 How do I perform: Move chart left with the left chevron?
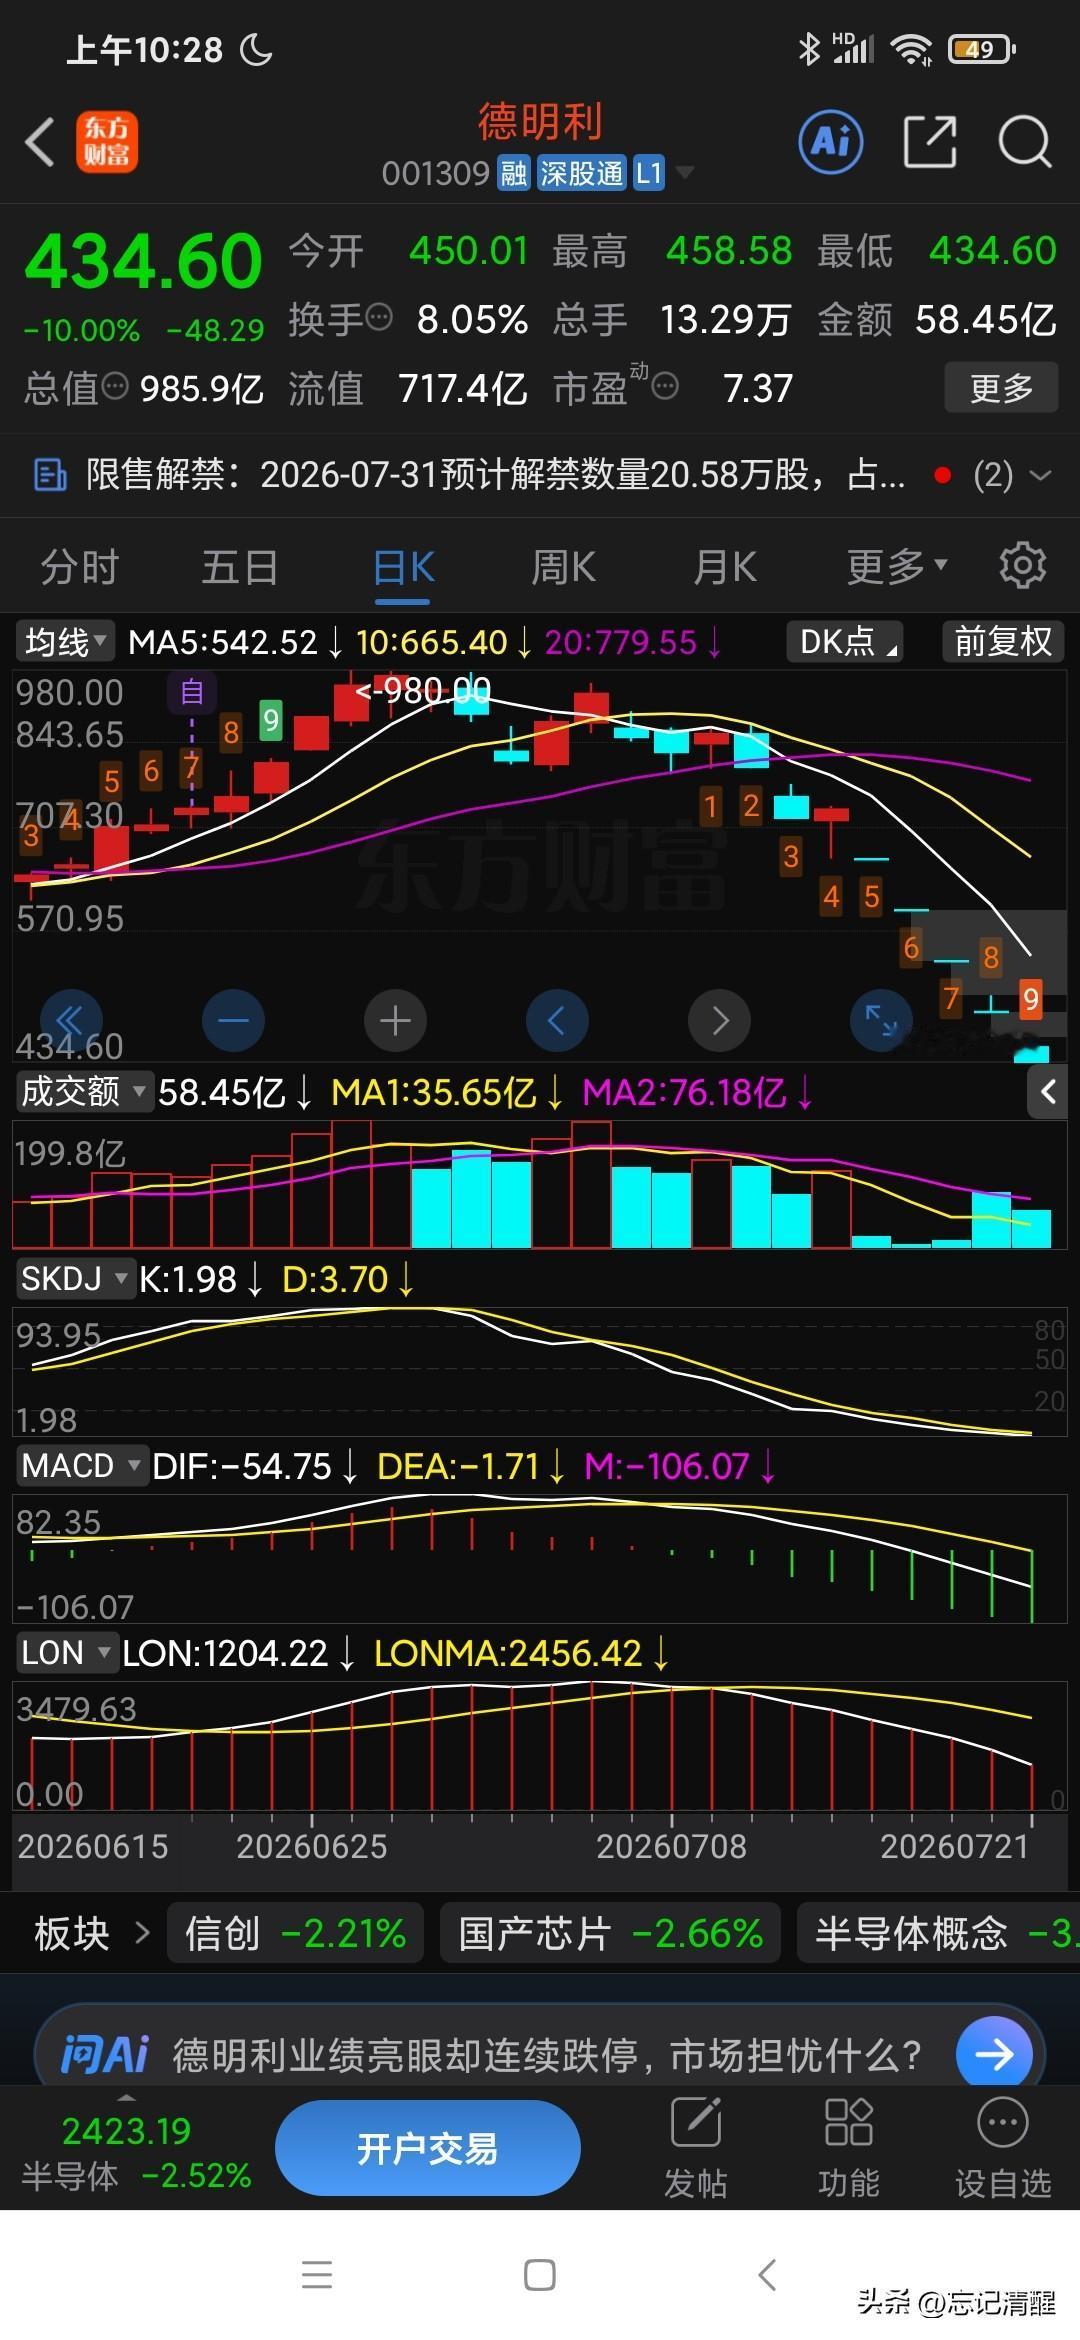(557, 1020)
